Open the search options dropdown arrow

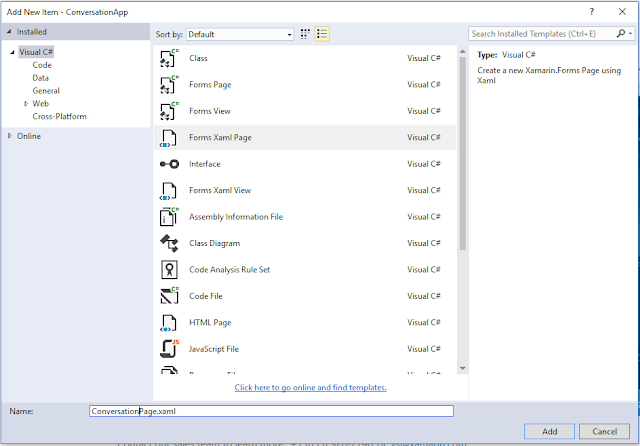point(631,34)
